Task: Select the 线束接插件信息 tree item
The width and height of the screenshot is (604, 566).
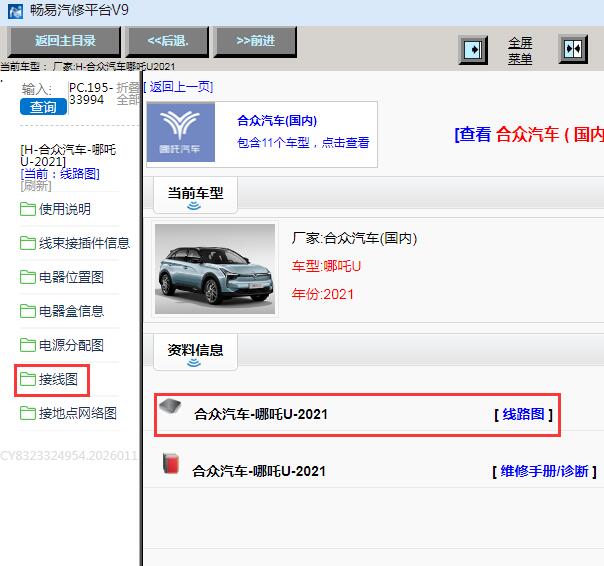Action: [x=84, y=243]
